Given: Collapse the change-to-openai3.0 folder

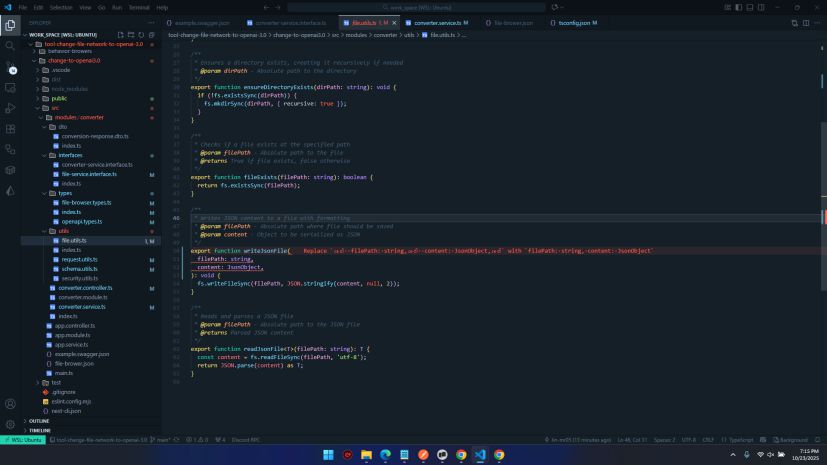Looking at the screenshot, I should pyautogui.click(x=73, y=61).
